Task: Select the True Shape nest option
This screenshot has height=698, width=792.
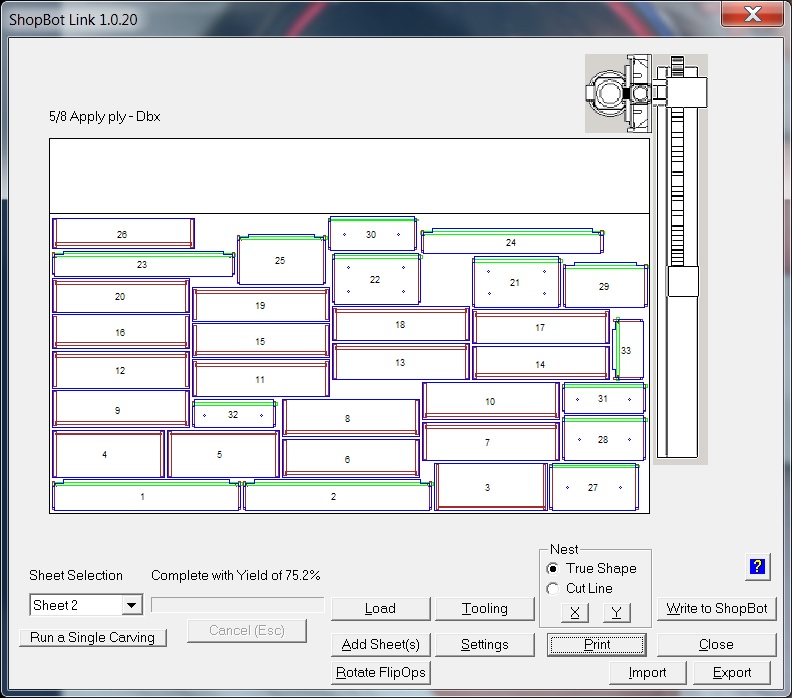Action: [x=553, y=568]
